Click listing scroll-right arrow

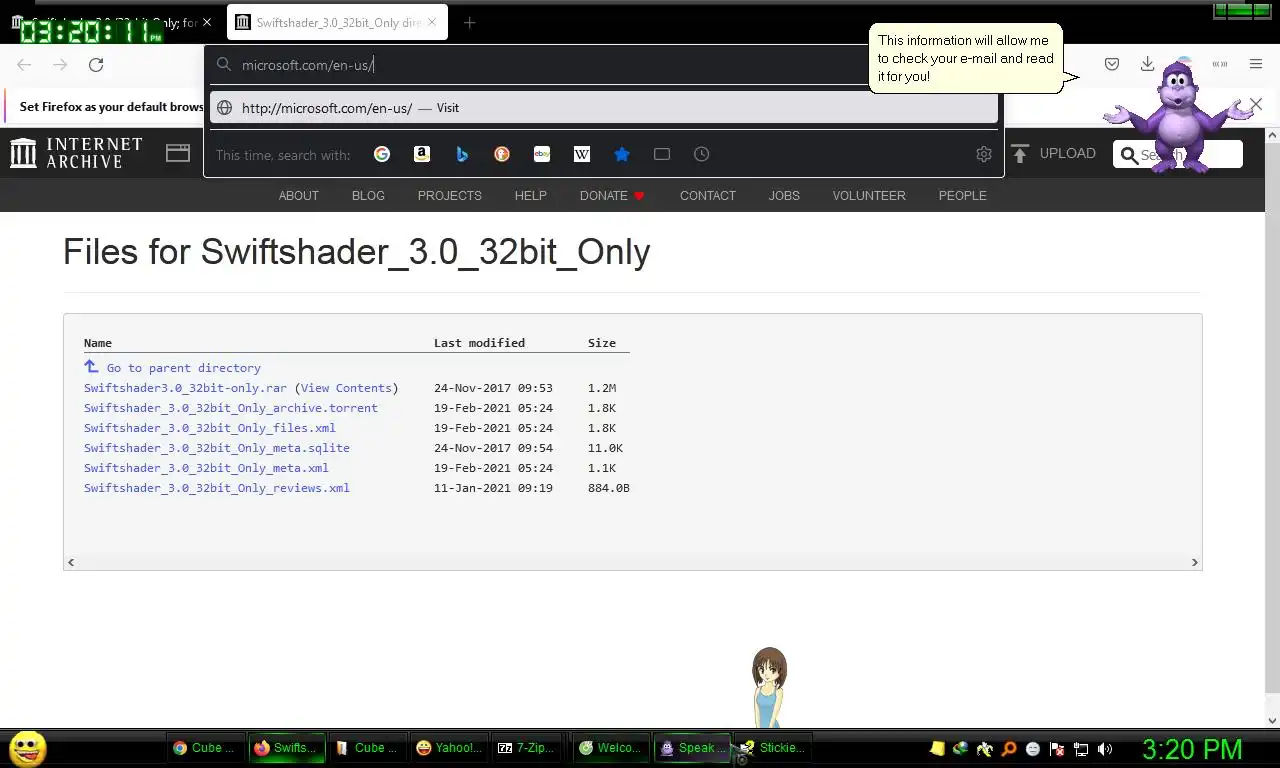click(x=1194, y=562)
